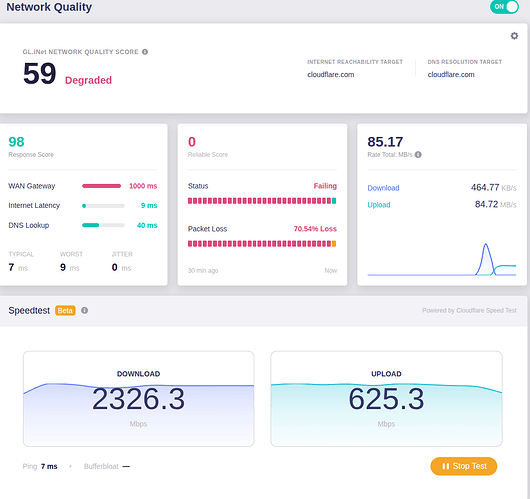Click the 9 ms Internet Latency value
This screenshot has height=499, width=530.
(149, 206)
